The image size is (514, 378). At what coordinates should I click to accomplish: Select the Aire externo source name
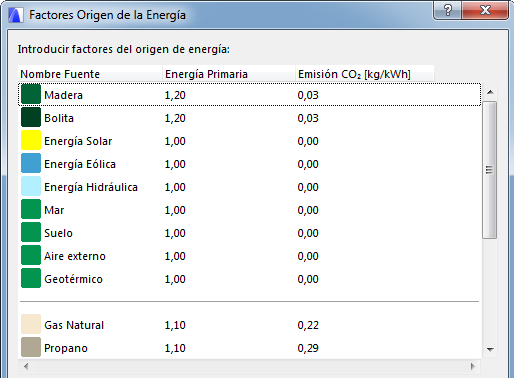(75, 256)
